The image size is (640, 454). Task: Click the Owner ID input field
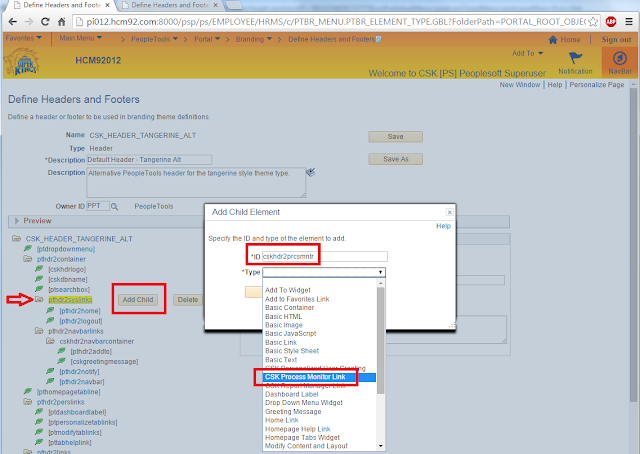(98, 206)
